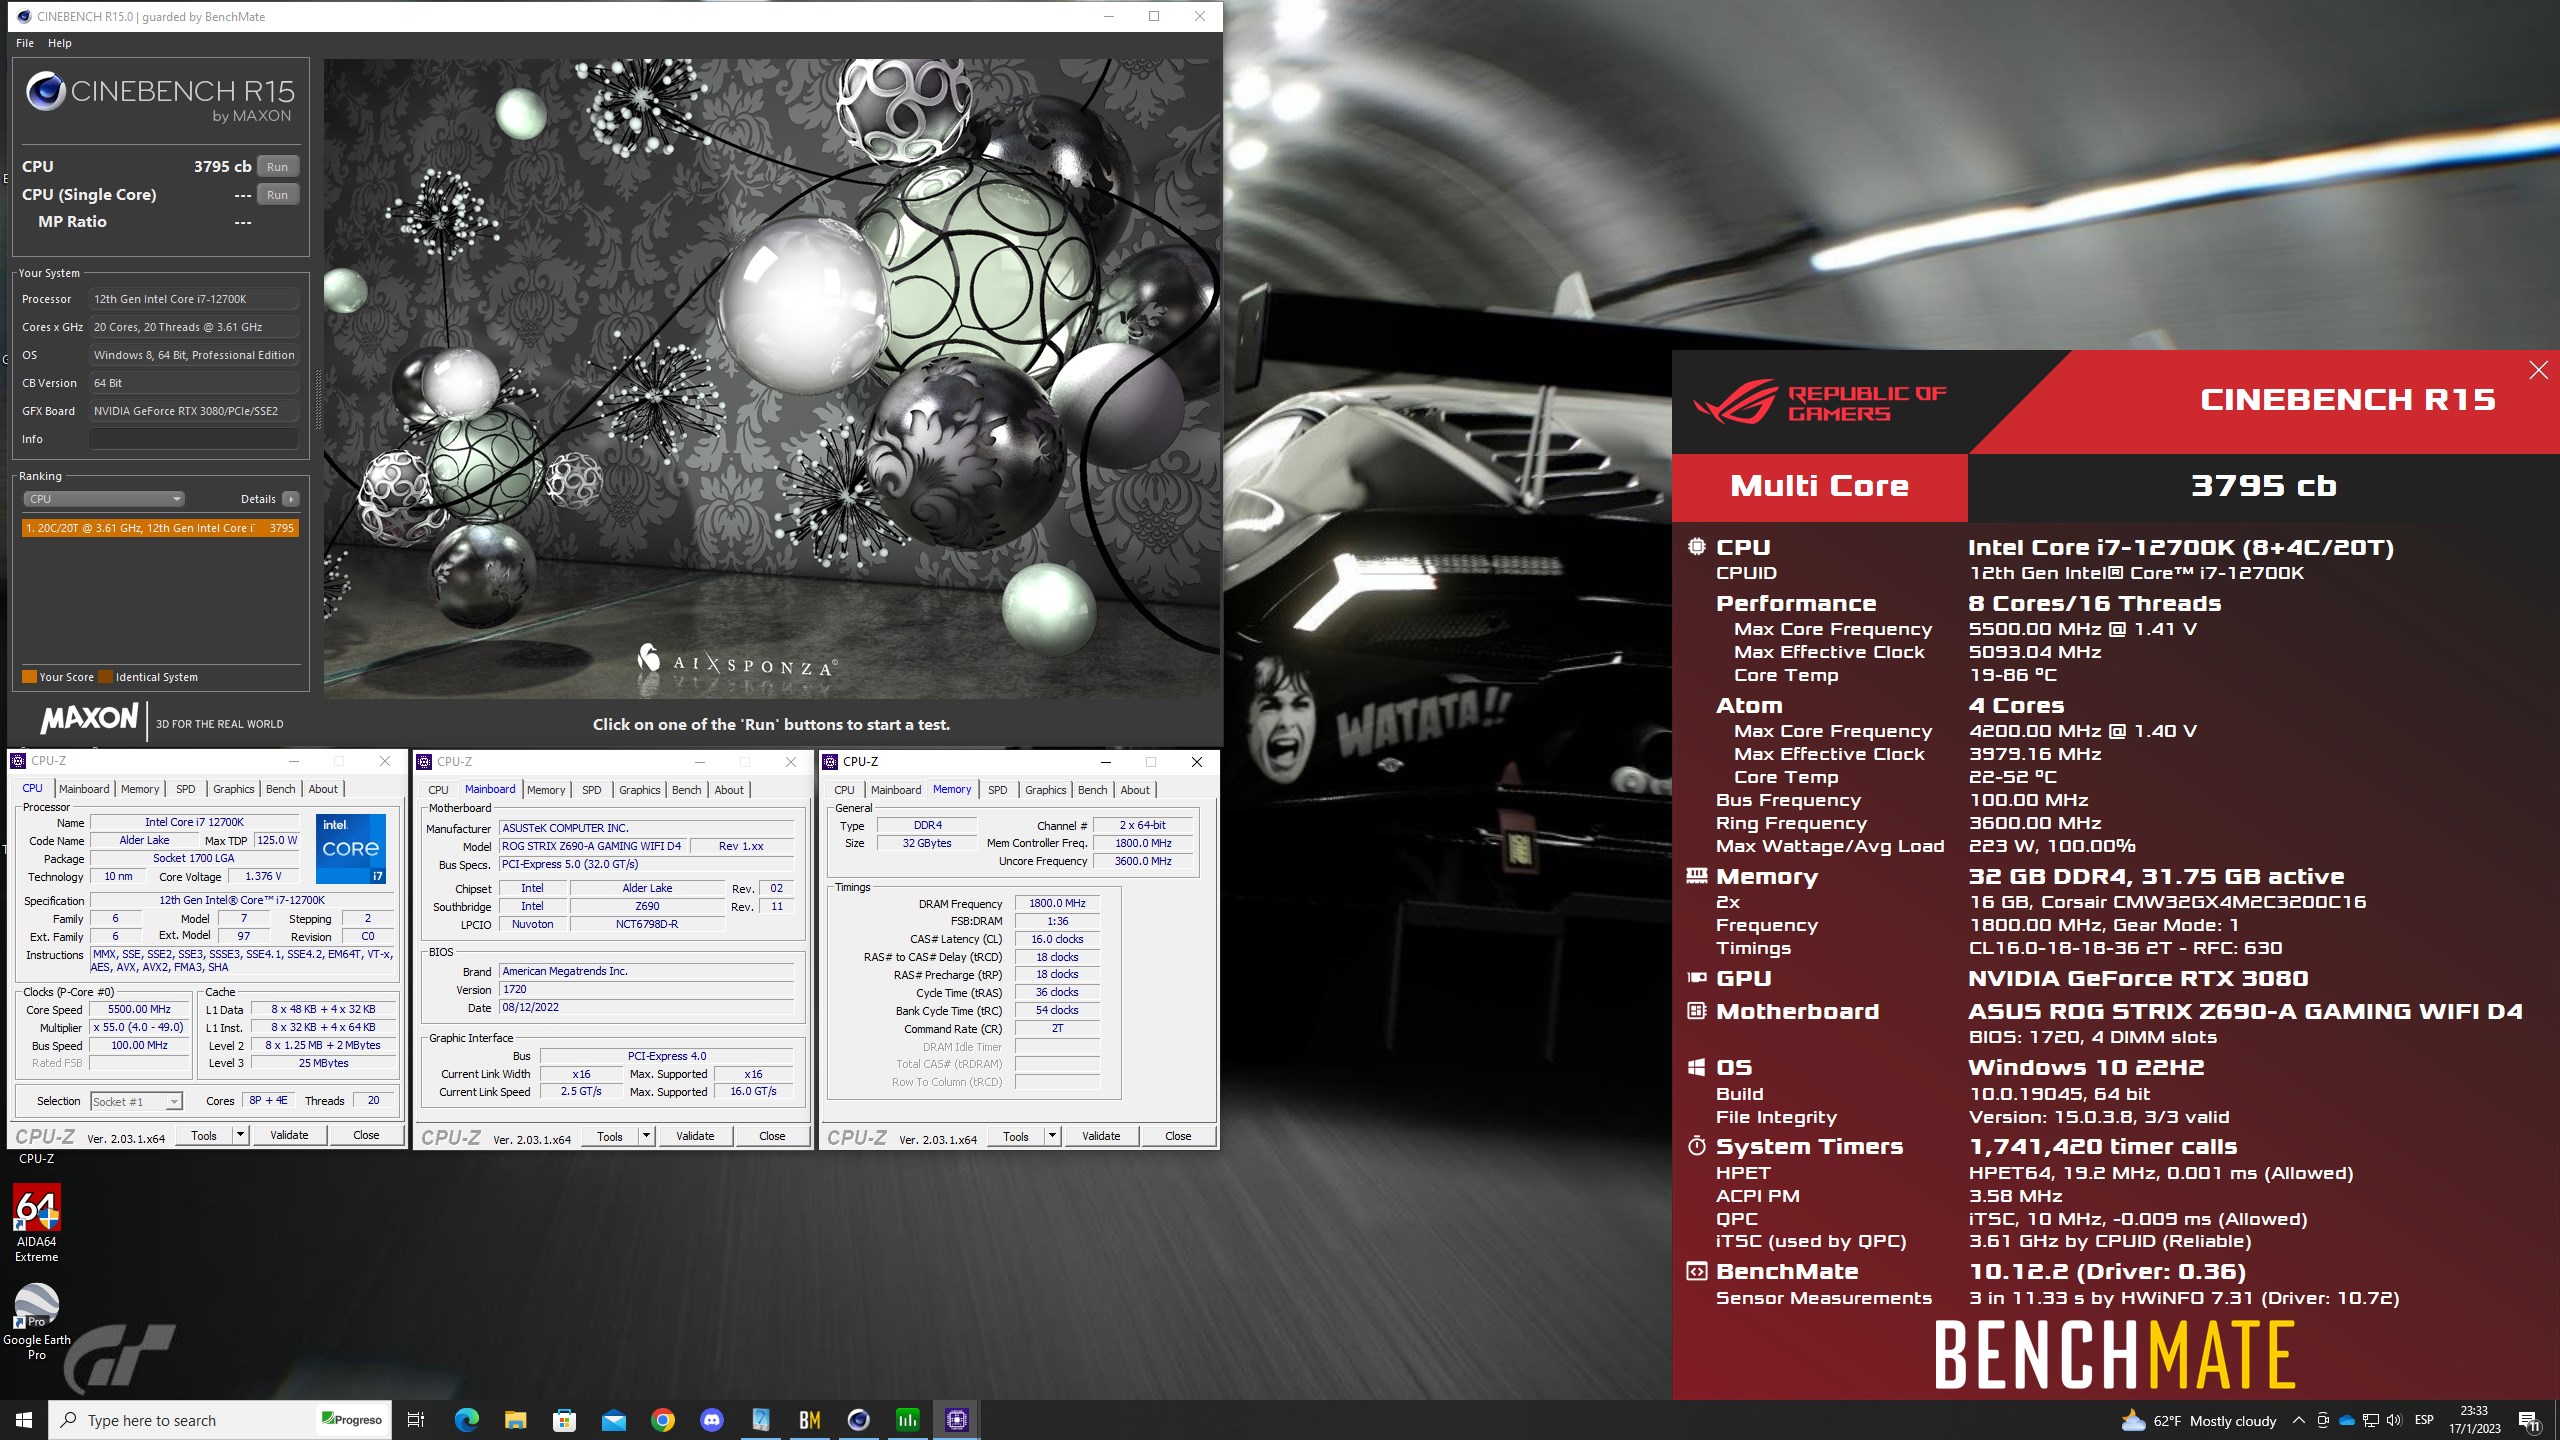Switch to Graphics tab in CPU-Z Memory window
The image size is (2560, 1440).
tap(1046, 790)
